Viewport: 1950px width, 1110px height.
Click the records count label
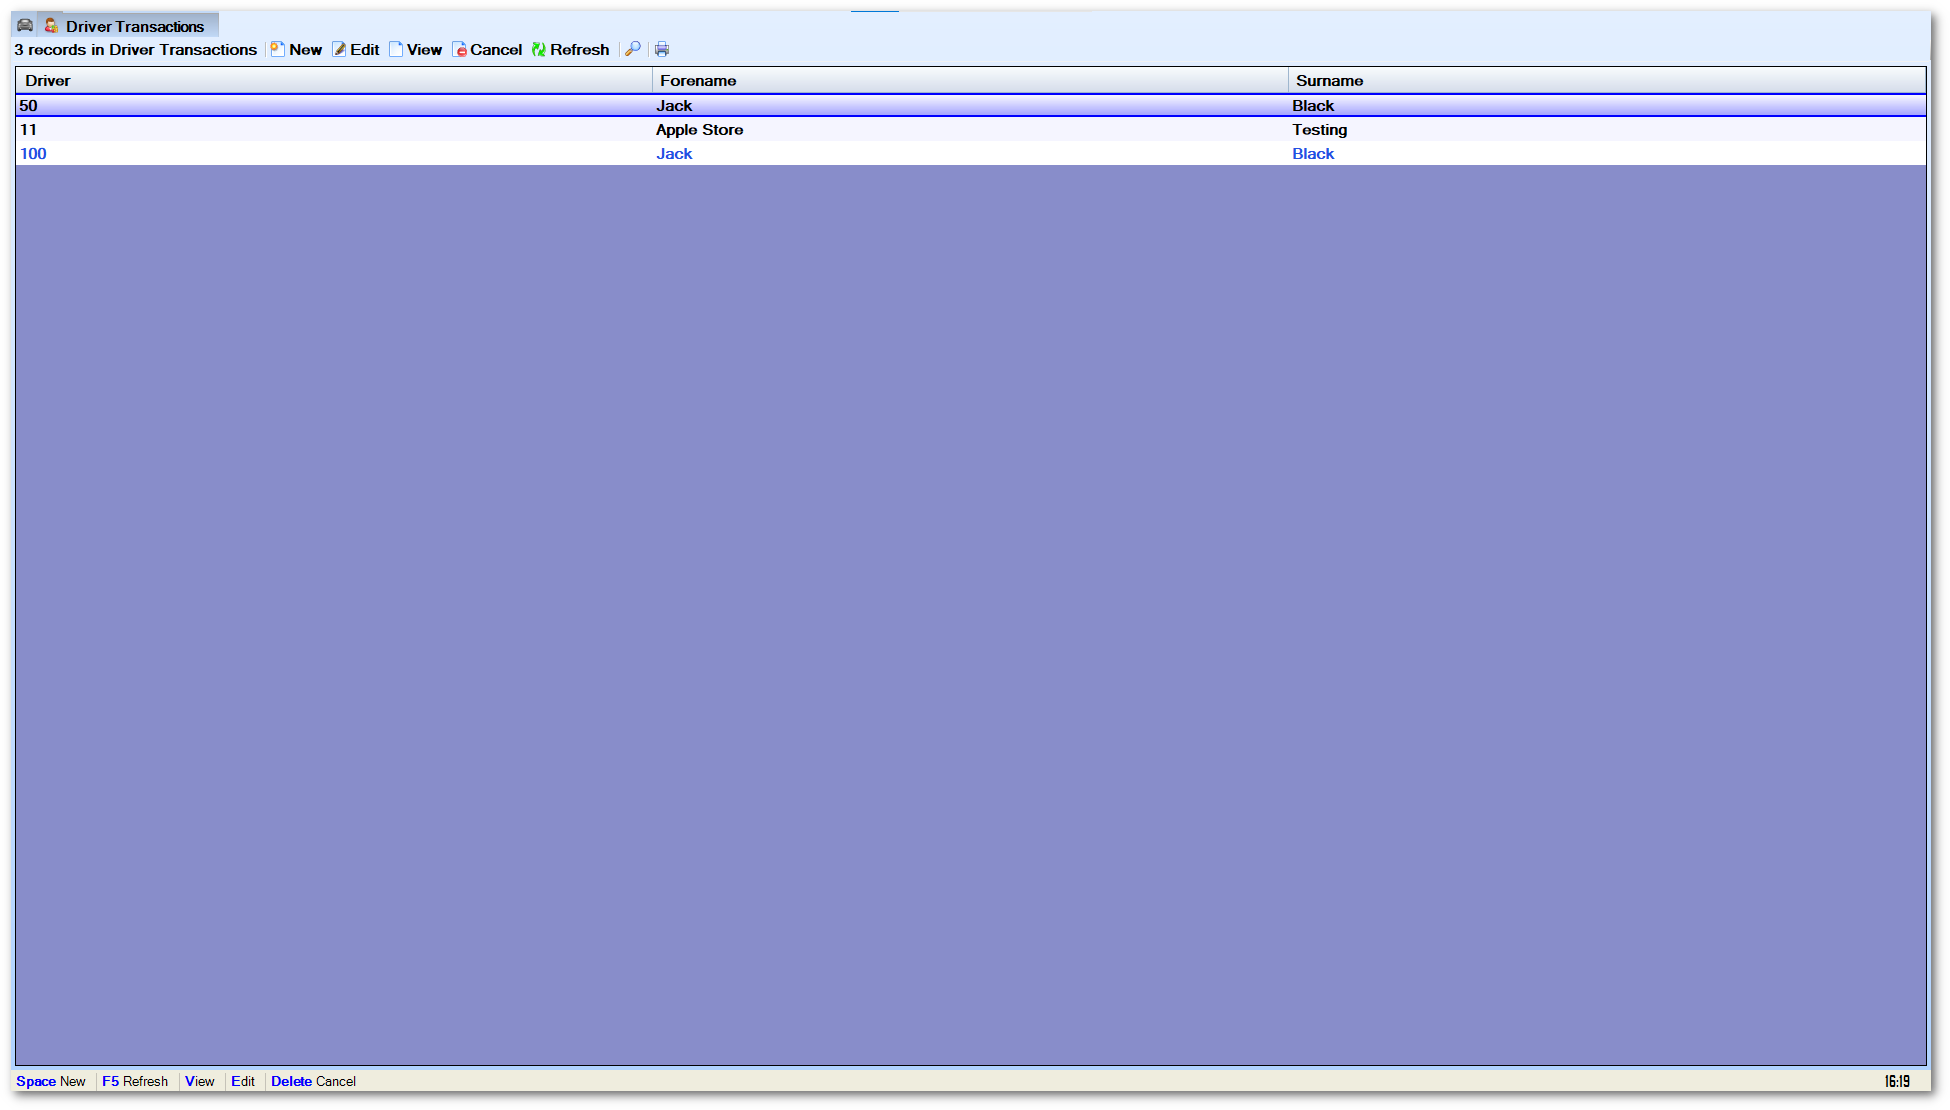coord(136,50)
